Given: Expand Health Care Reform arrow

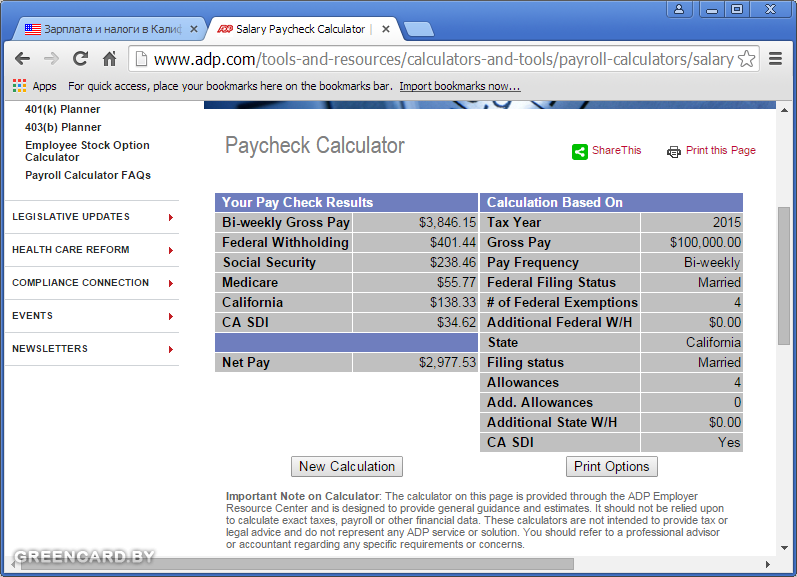Looking at the screenshot, I should (x=171, y=250).
